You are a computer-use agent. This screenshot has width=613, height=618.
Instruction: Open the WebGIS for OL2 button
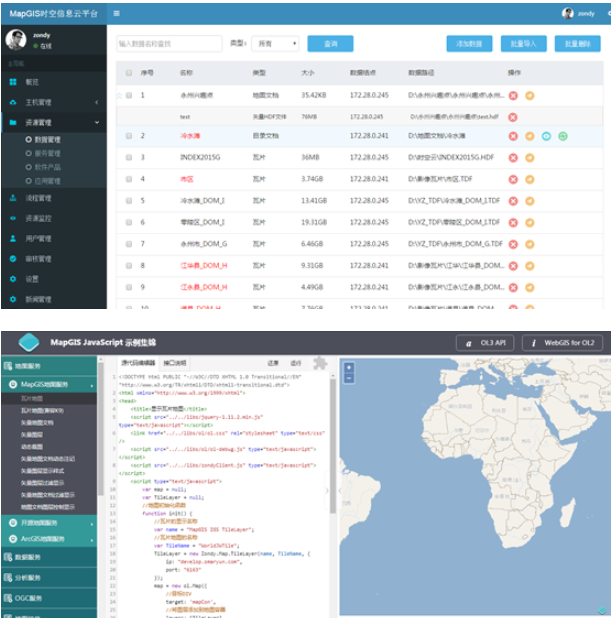click(x=563, y=343)
